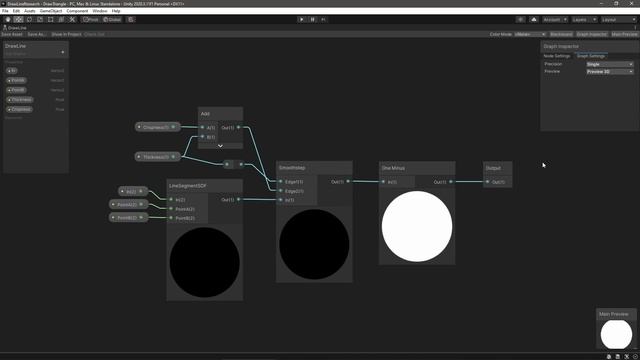Select the Thickness property in Blackboard
Image resolution: width=640 pixels, height=360 pixels.
20,100
